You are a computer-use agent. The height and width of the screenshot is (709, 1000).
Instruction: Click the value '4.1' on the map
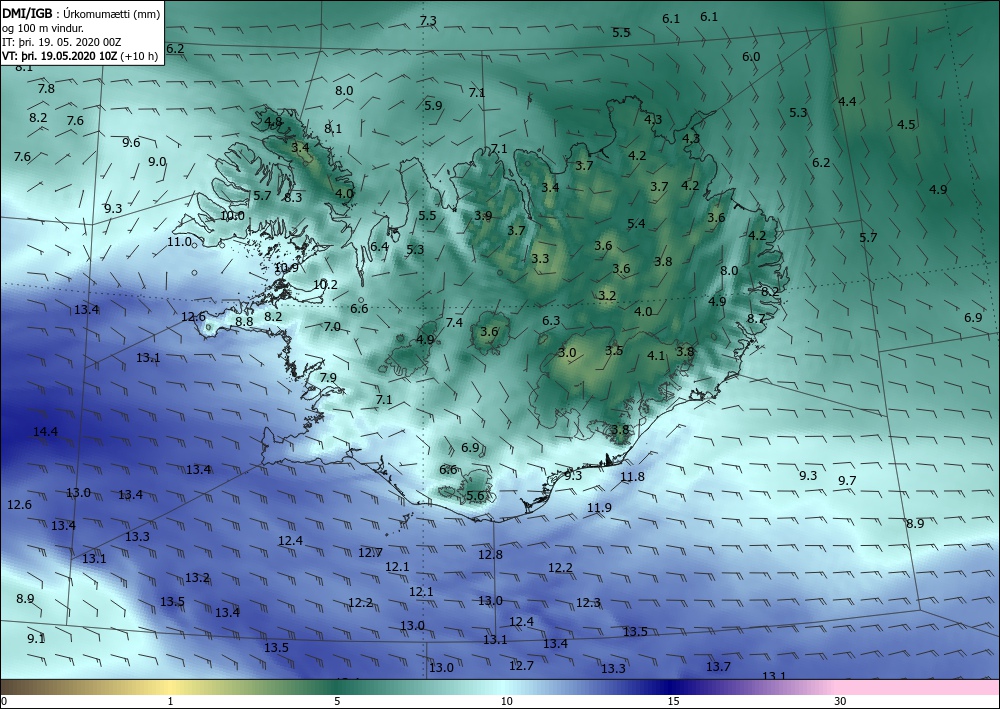656,356
